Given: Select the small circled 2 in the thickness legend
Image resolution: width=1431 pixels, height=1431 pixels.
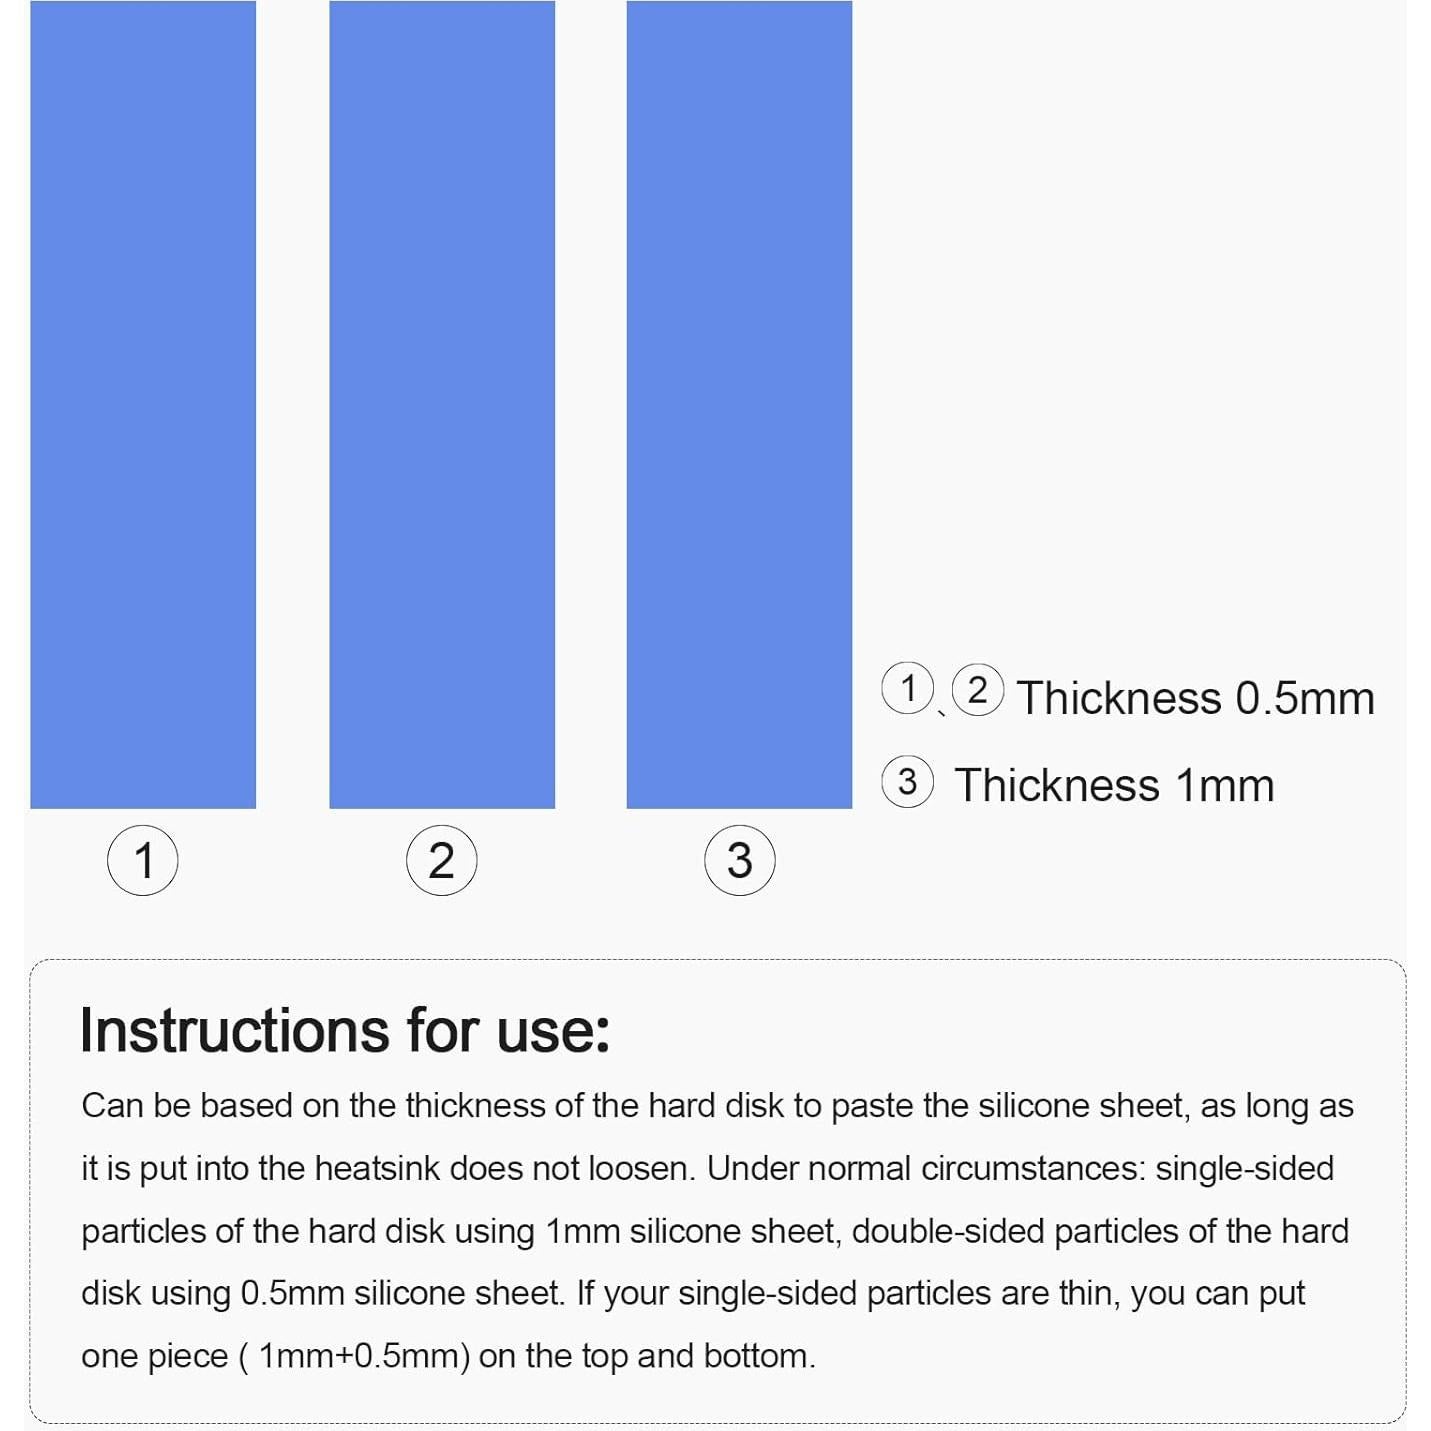Looking at the screenshot, I should tap(977, 689).
